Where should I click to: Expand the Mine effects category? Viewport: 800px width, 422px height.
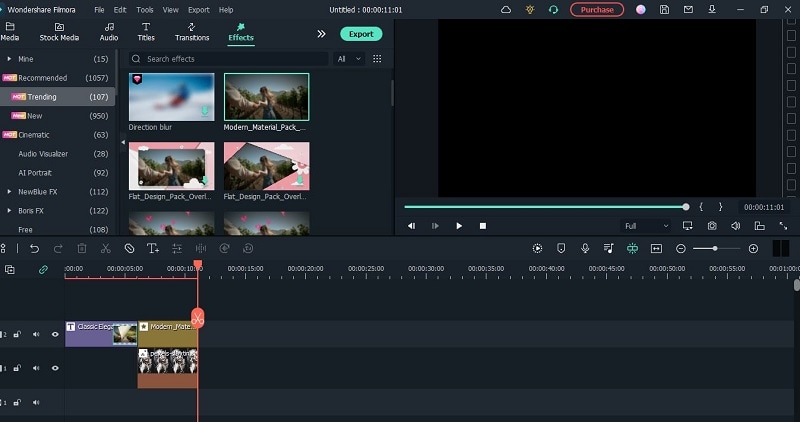coord(9,59)
